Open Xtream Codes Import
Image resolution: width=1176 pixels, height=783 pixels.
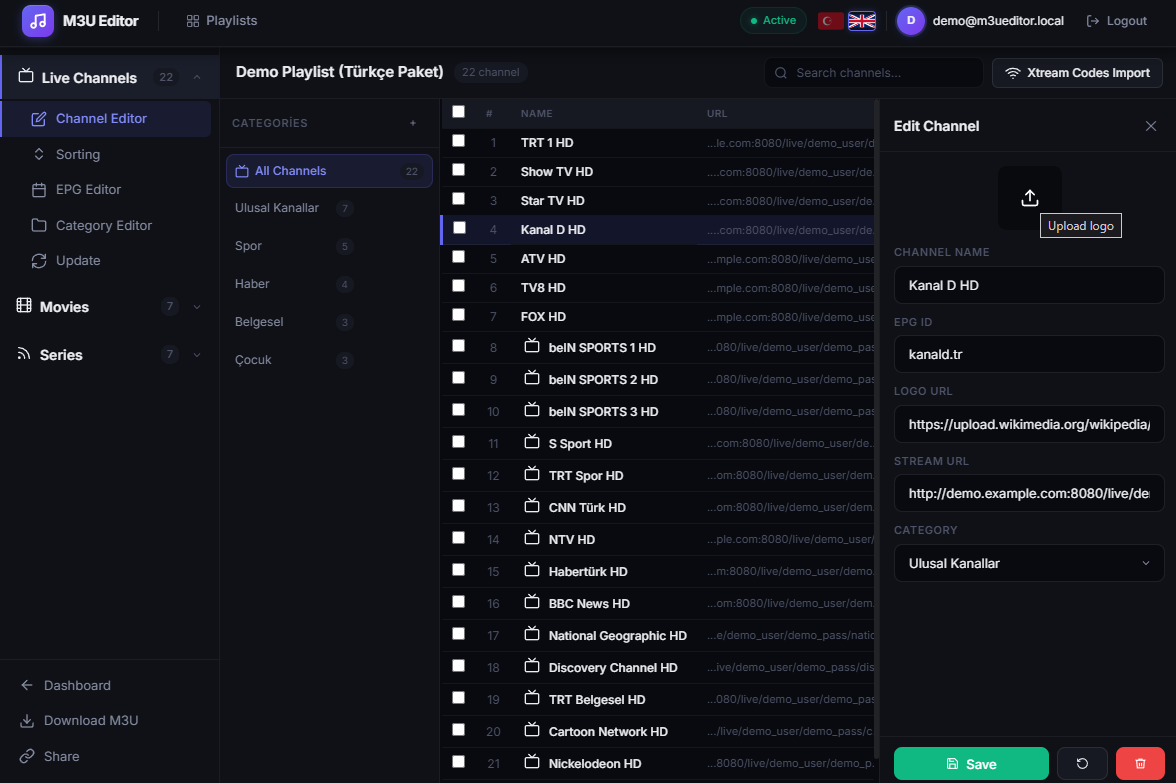coord(1077,73)
